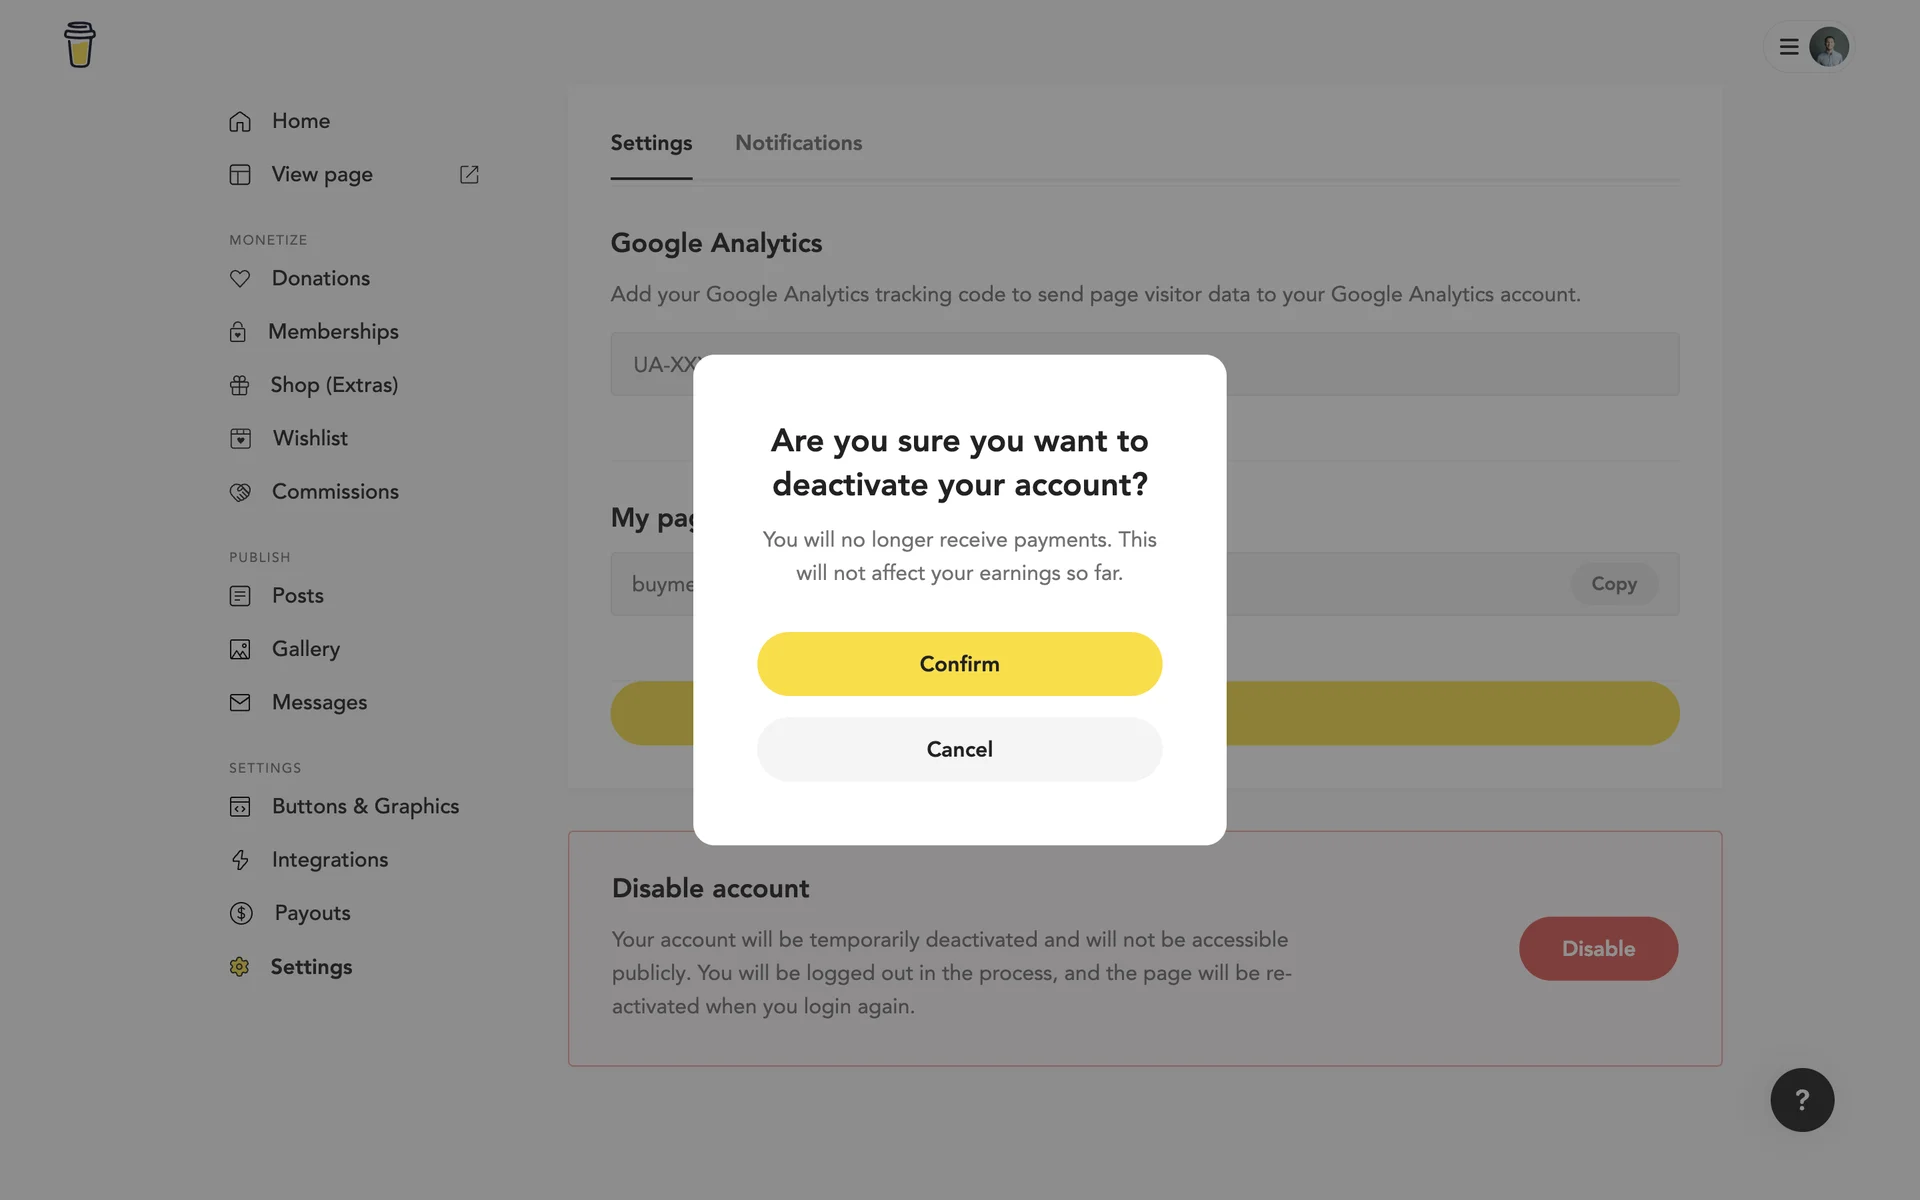The image size is (1920, 1200).
Task: Open the hamburger menu beside the avatar
Action: pyautogui.click(x=1789, y=47)
